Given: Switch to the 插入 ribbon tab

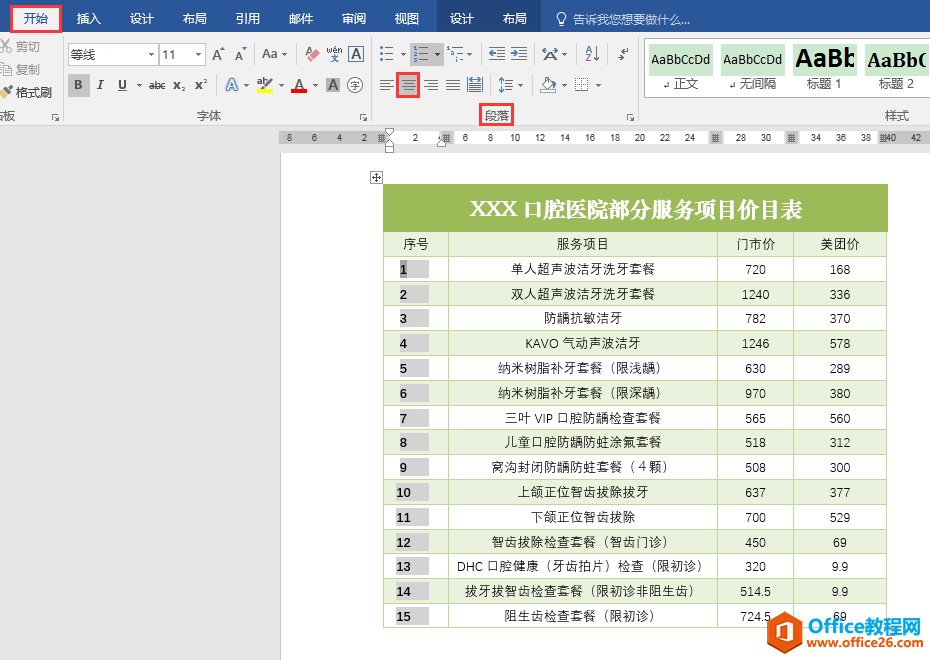Looking at the screenshot, I should (x=88, y=19).
